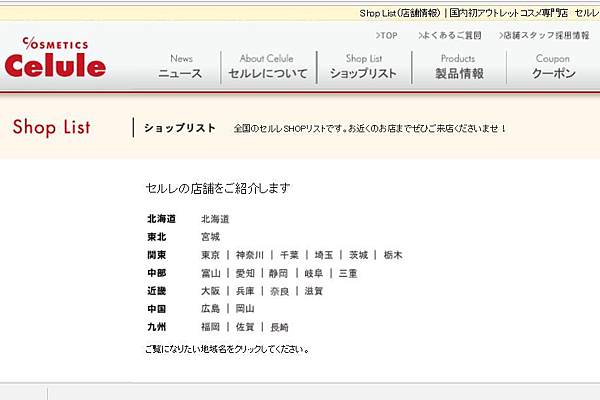This screenshot has height=400, width=600.
Task: Select the 岐阜 prefecture link
Action: click(314, 273)
